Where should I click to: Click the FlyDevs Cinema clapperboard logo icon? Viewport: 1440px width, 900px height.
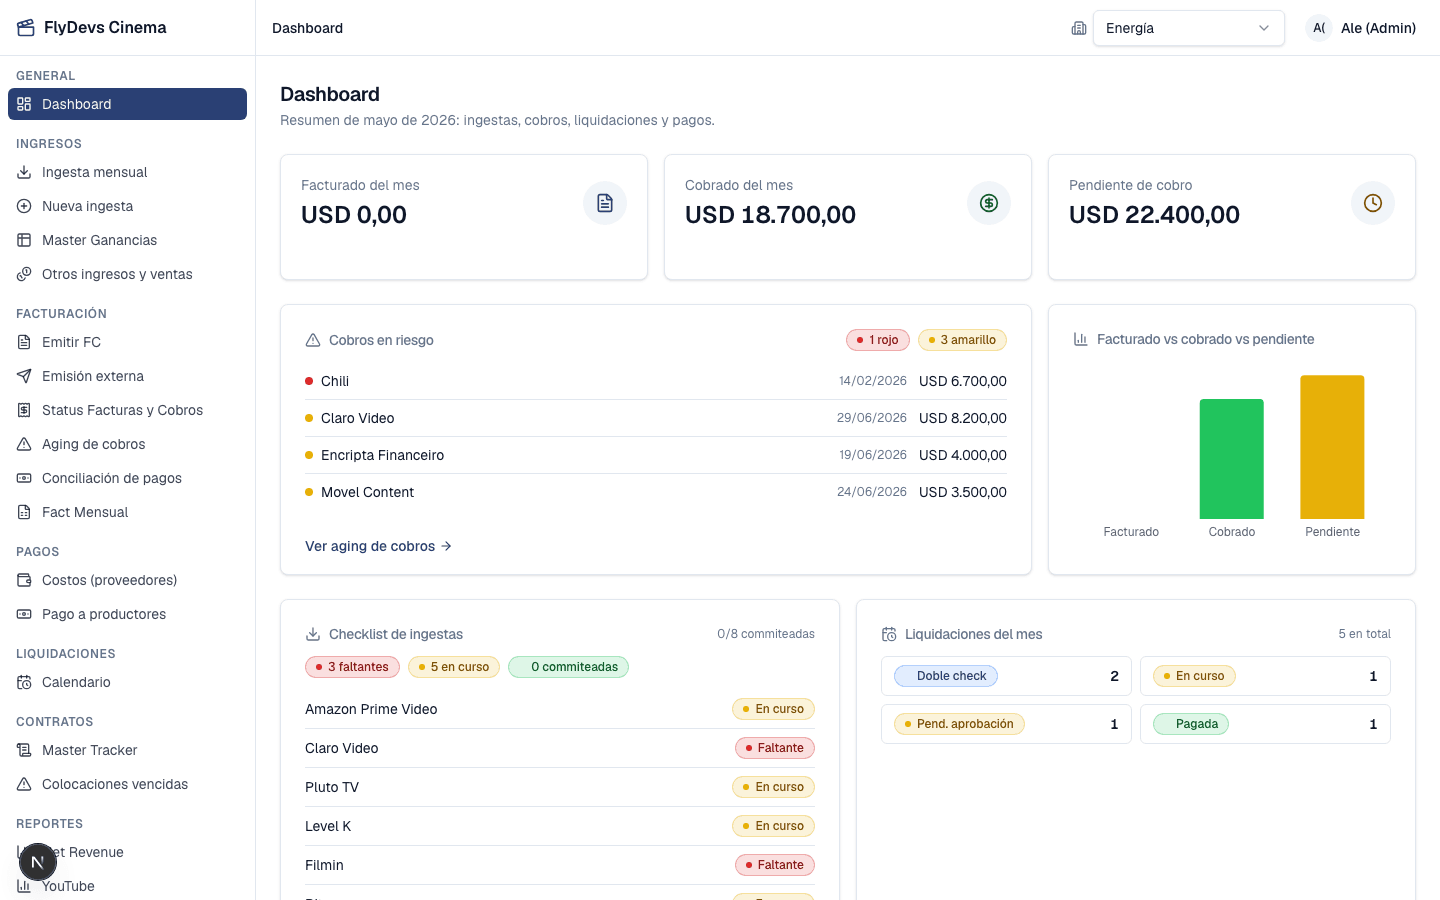pyautogui.click(x=26, y=28)
